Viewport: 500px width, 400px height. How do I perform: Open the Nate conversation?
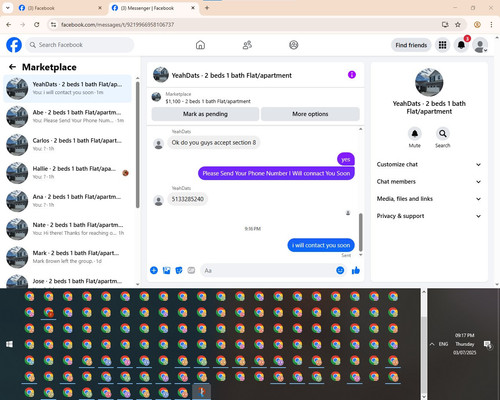click(x=67, y=229)
